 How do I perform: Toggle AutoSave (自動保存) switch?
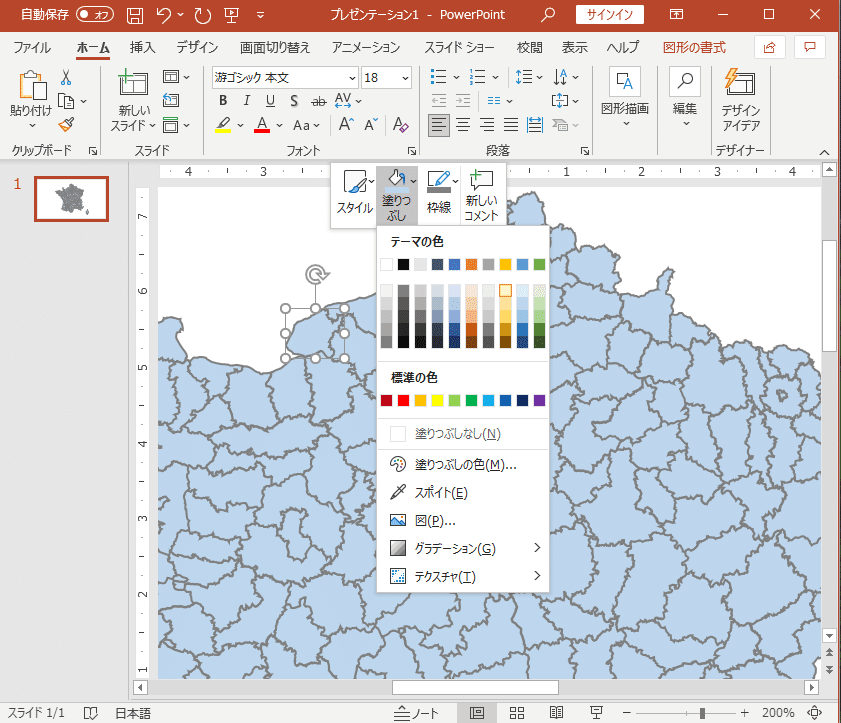tap(94, 14)
